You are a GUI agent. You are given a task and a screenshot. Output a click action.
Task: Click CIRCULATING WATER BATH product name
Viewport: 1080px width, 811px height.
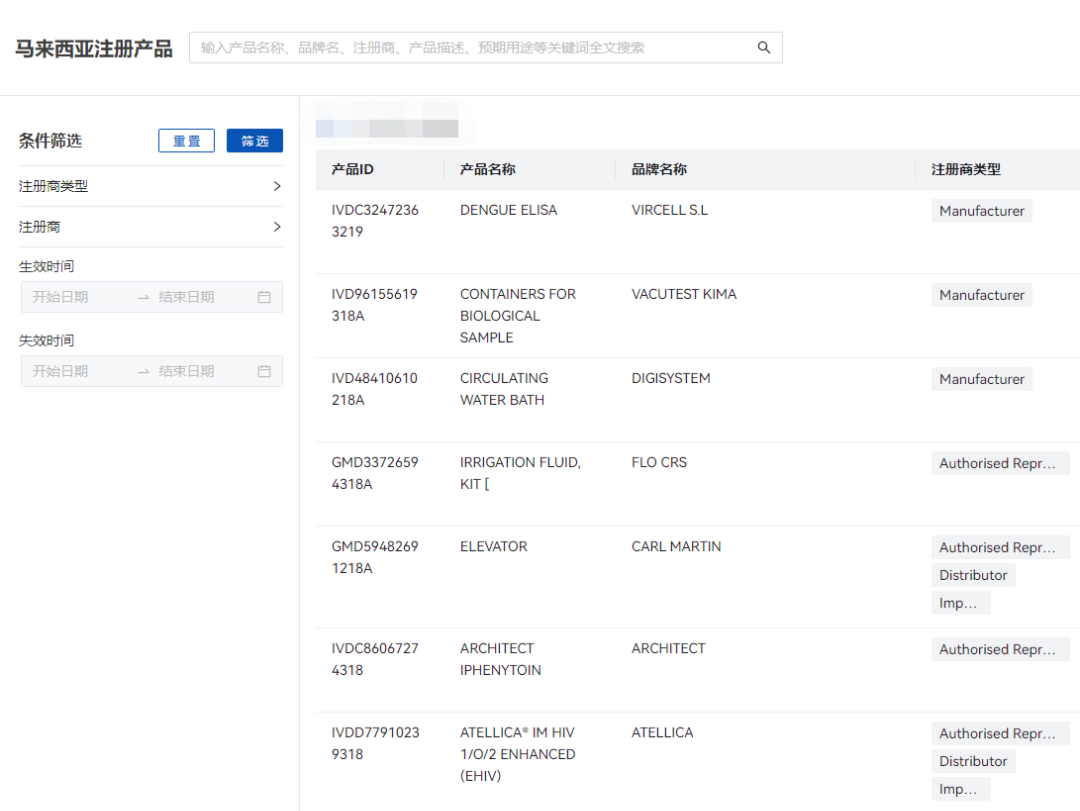click(504, 389)
